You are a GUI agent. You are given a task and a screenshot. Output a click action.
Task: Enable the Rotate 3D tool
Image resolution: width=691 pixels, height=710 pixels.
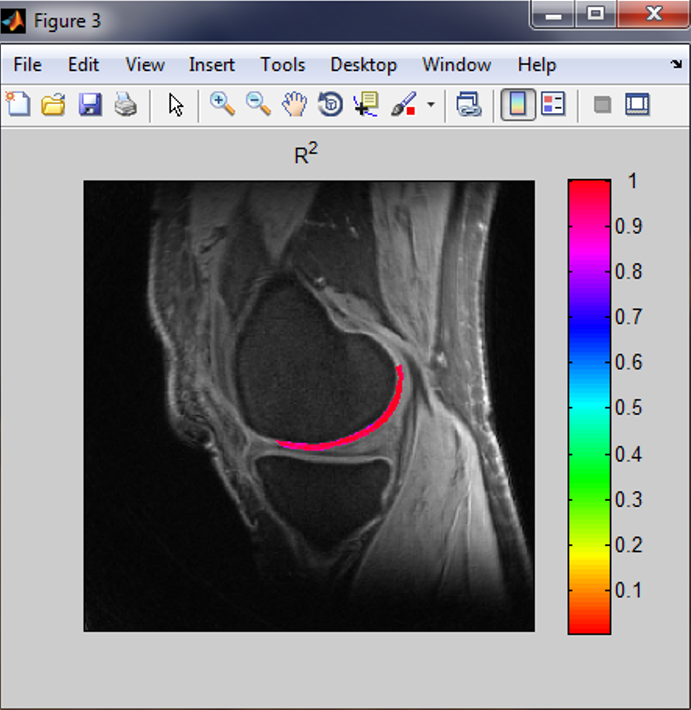click(329, 104)
